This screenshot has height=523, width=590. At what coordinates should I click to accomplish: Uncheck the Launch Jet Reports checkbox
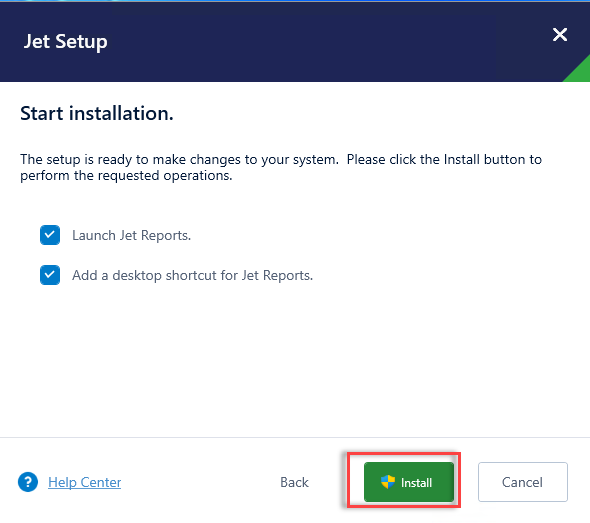pyautogui.click(x=50, y=235)
